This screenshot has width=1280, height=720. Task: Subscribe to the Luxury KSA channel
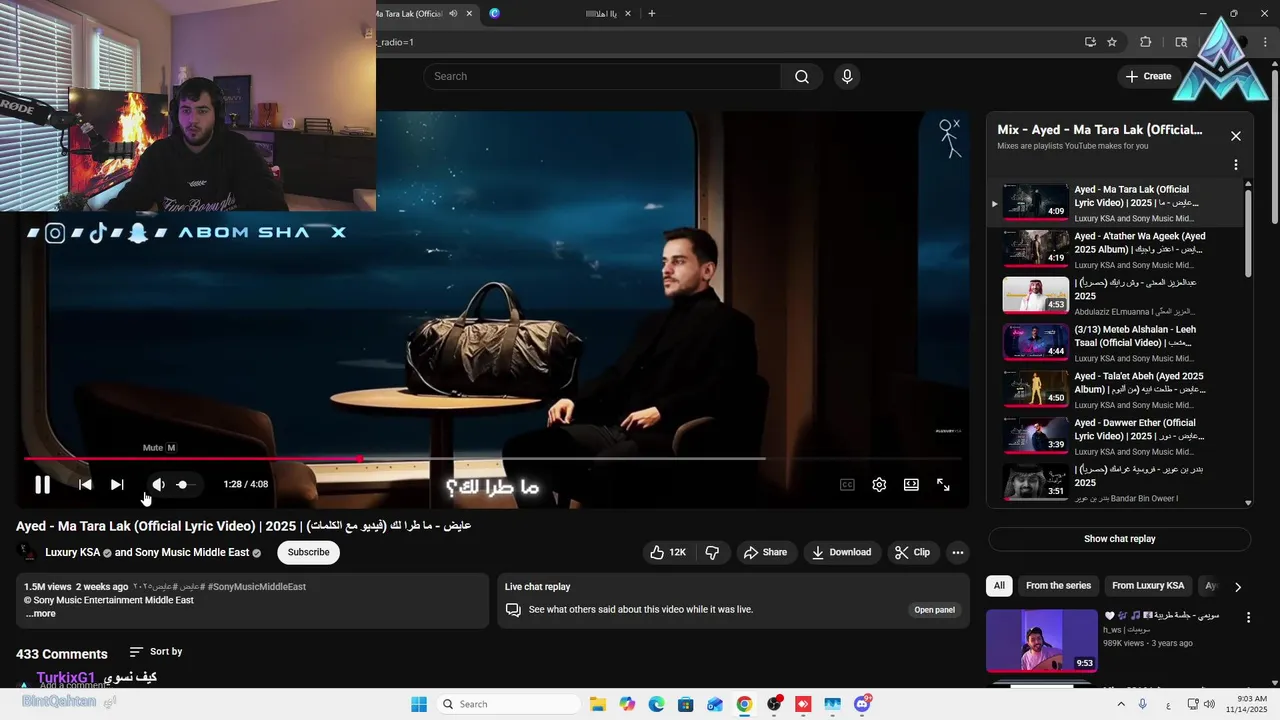tap(308, 552)
